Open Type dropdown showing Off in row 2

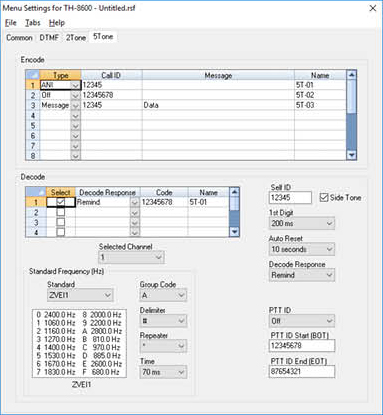(x=76, y=95)
